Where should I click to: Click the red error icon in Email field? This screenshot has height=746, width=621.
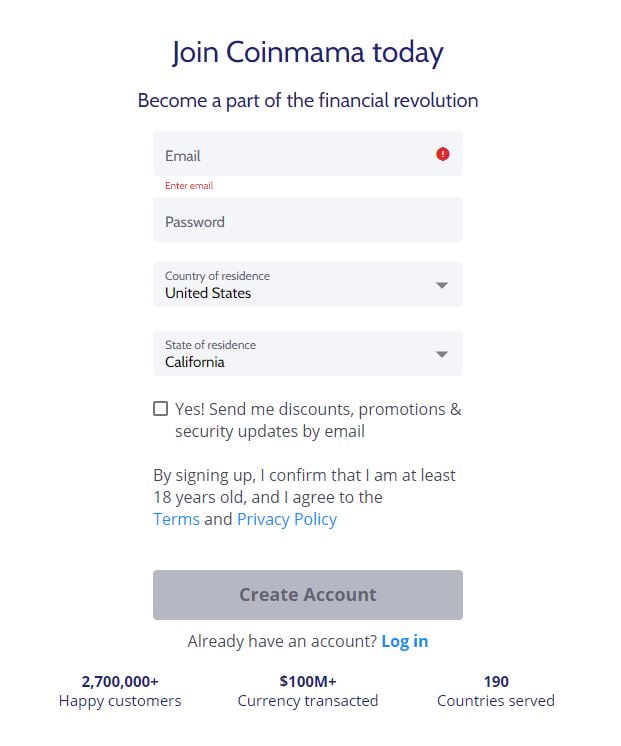click(x=443, y=154)
